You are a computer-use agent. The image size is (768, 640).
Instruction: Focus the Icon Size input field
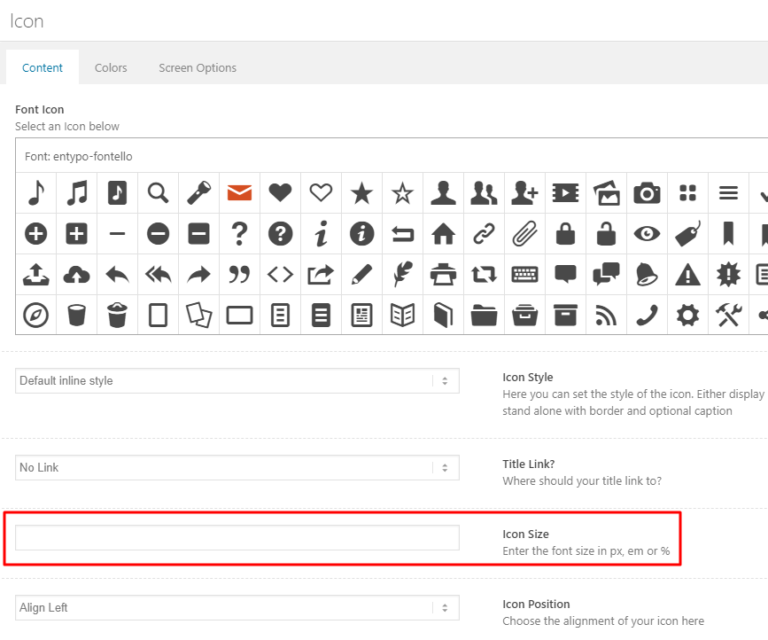(x=237, y=538)
